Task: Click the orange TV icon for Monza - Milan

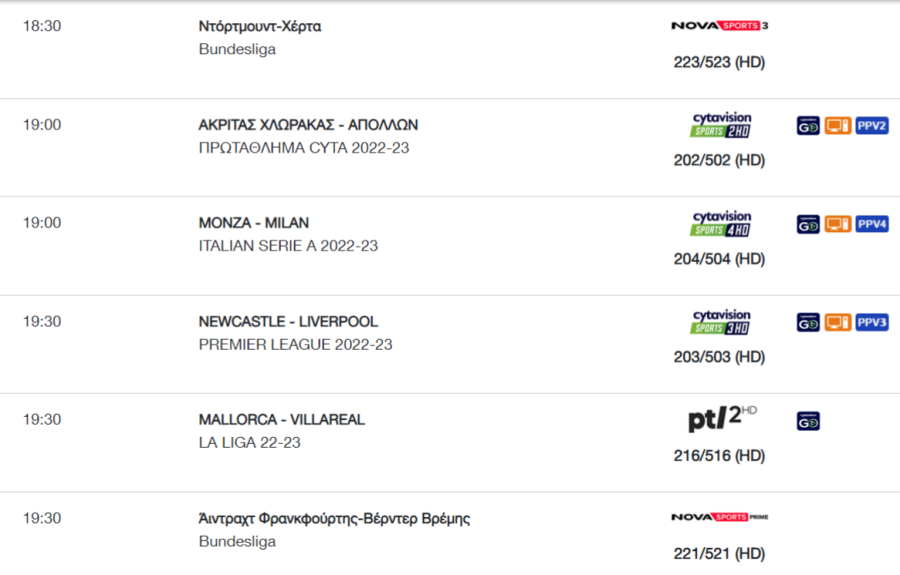Action: (838, 224)
